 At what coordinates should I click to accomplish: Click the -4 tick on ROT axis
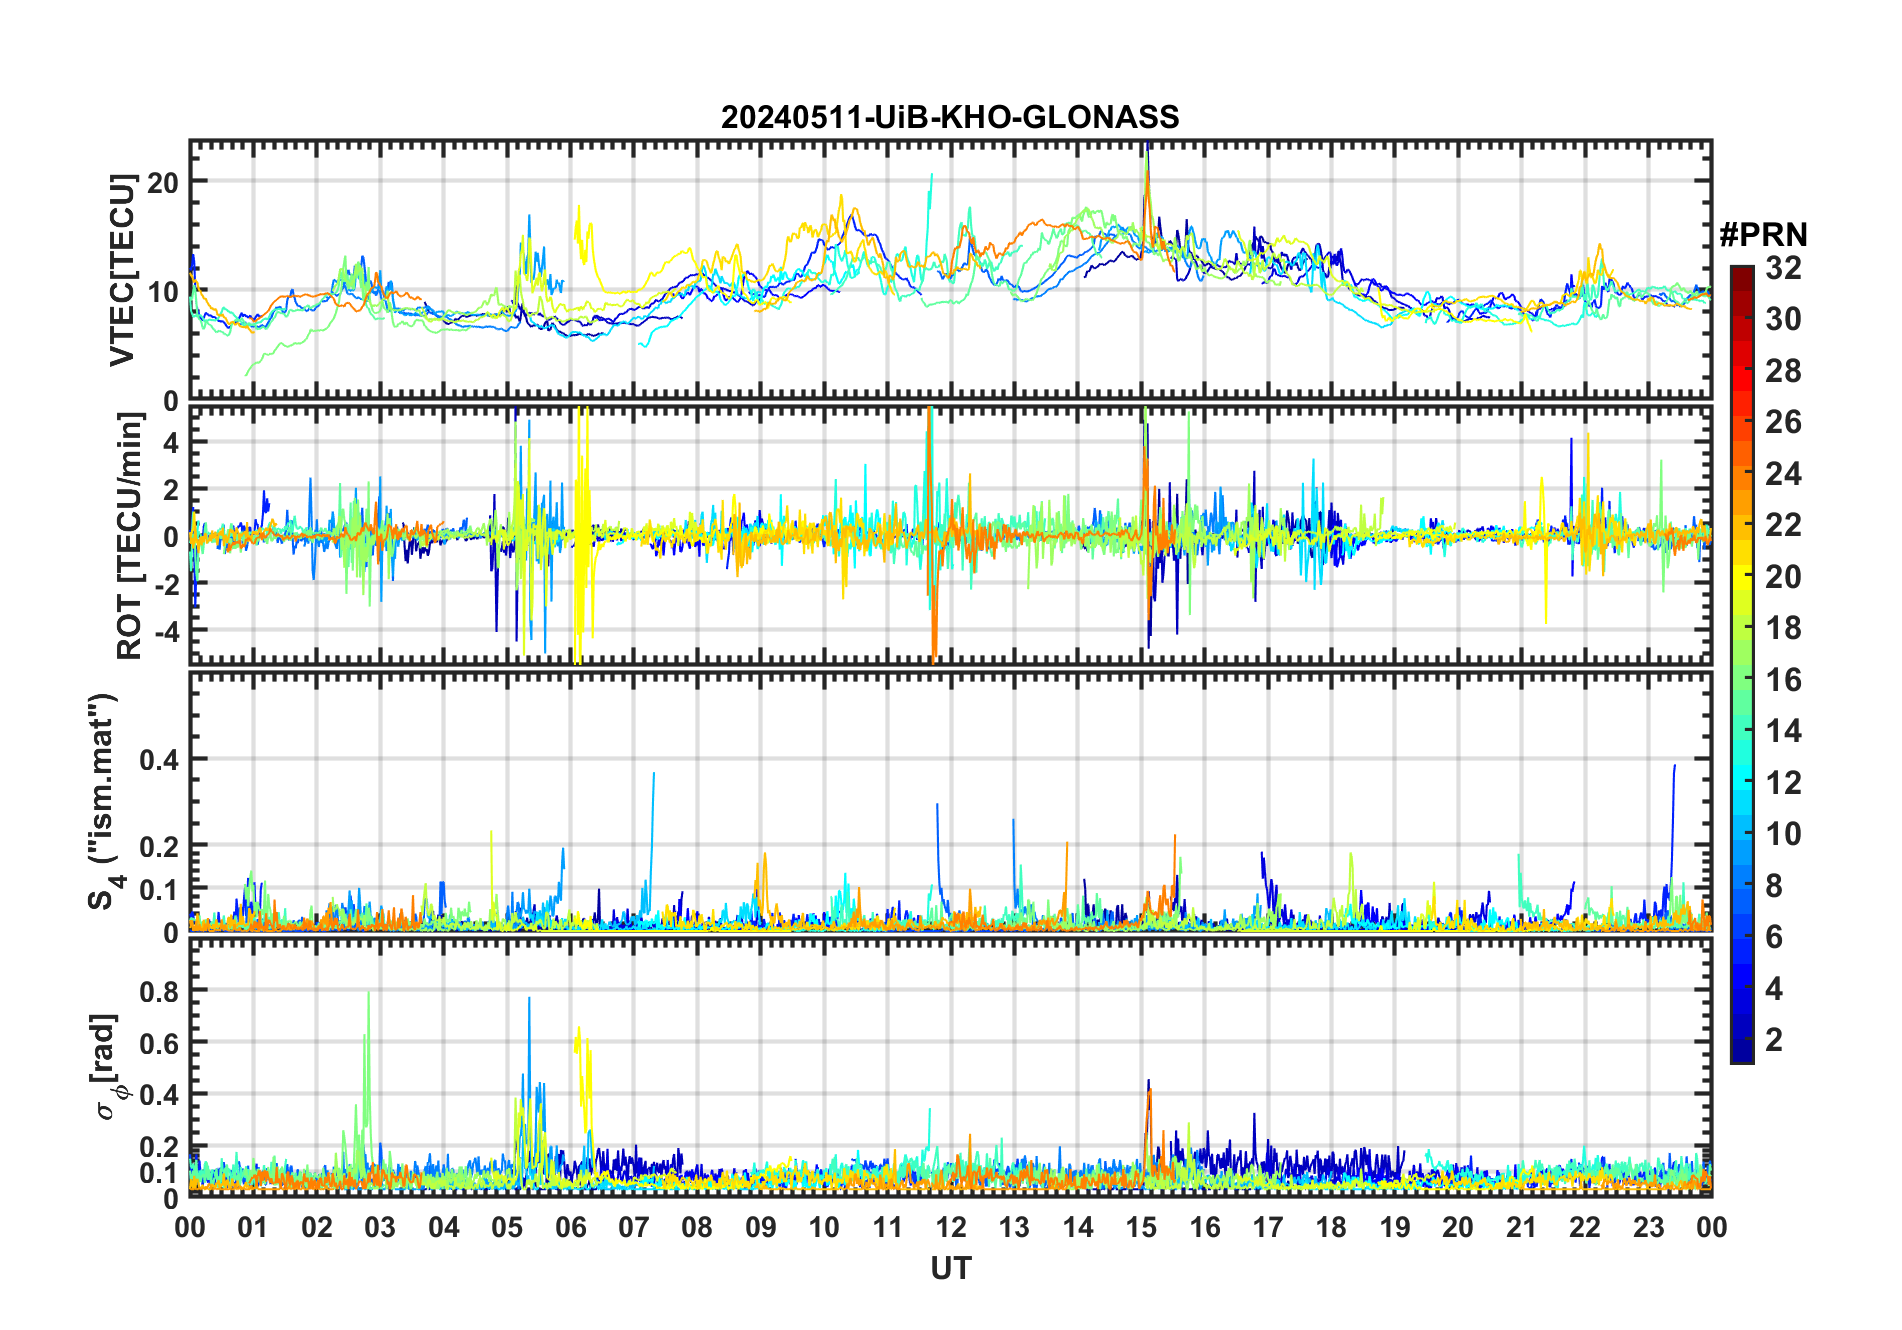pos(167,632)
